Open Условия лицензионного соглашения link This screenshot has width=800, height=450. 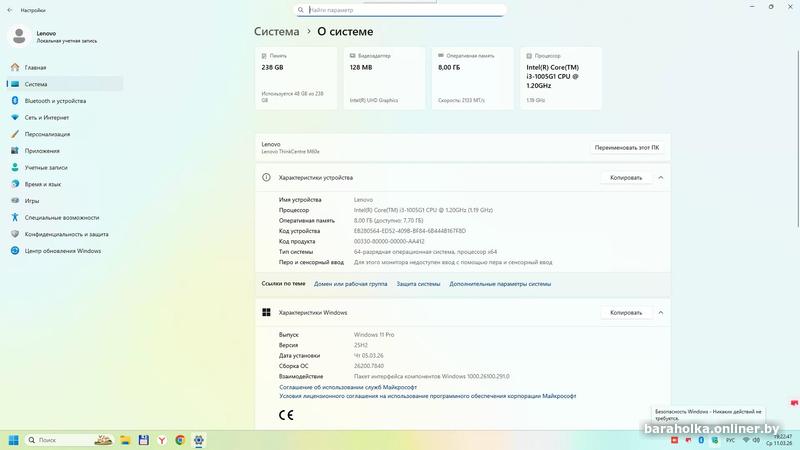click(x=428, y=396)
